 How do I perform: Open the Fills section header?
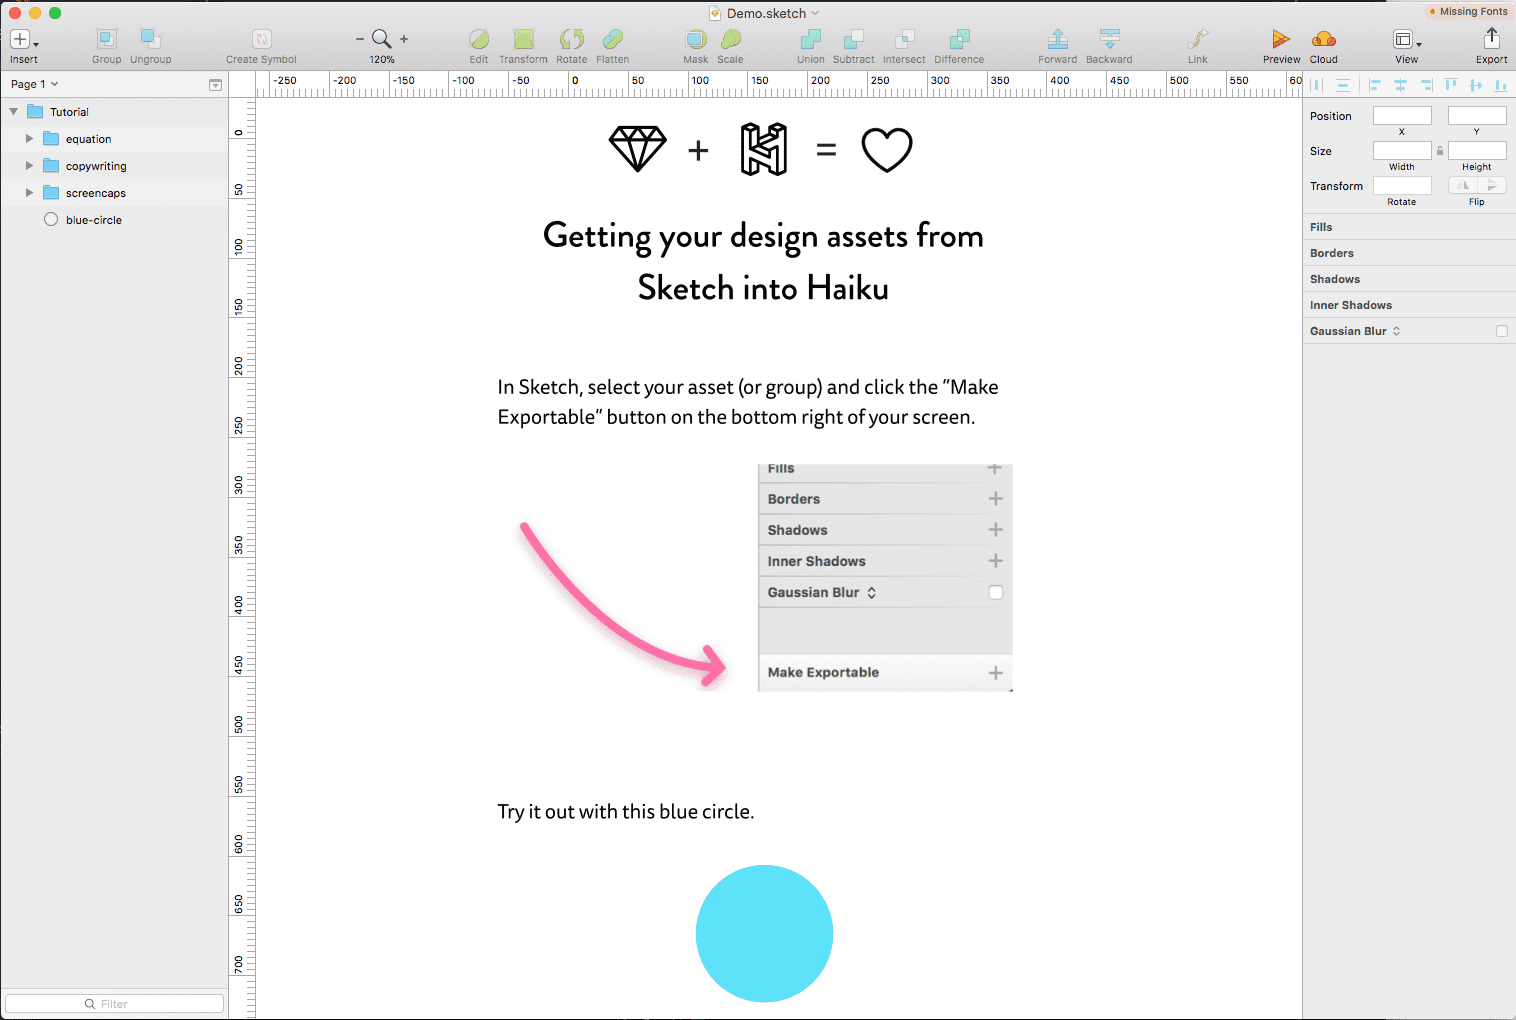pos(1409,227)
